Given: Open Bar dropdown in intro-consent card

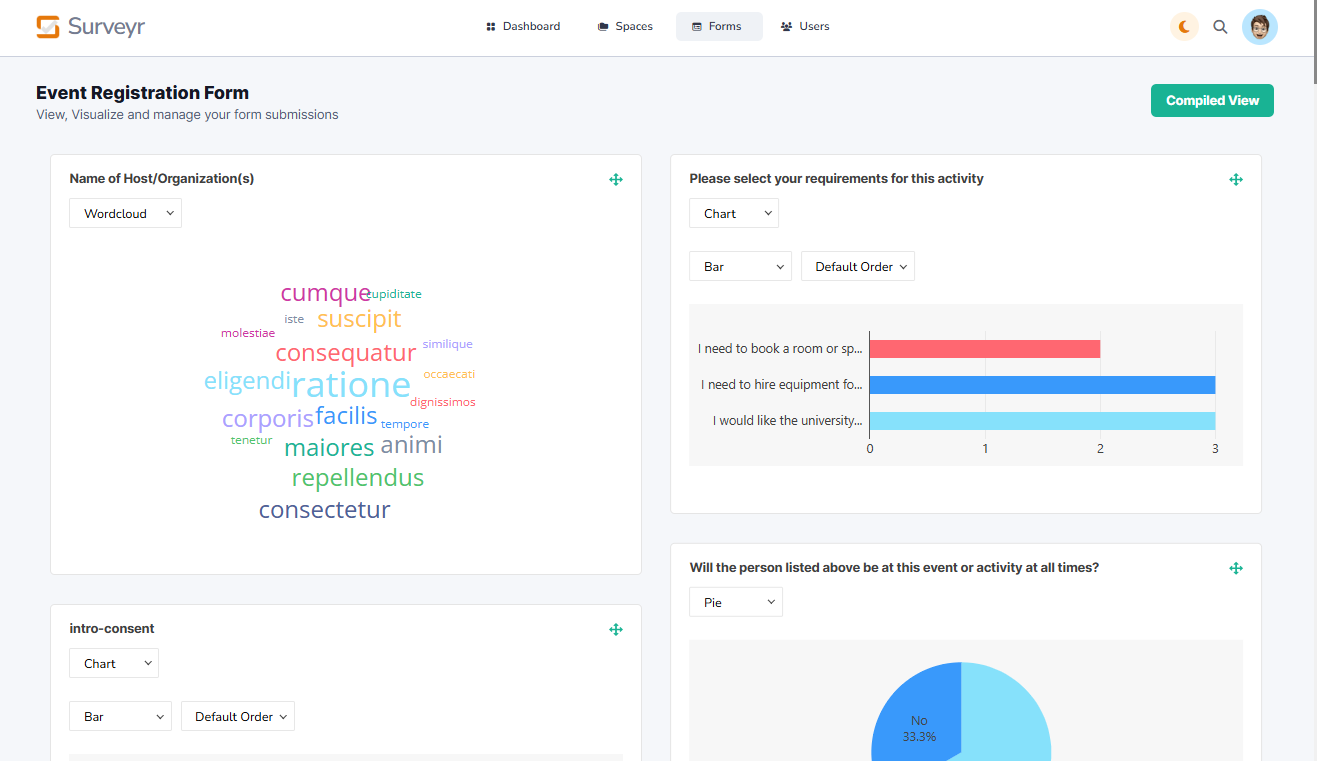Looking at the screenshot, I should [x=120, y=717].
